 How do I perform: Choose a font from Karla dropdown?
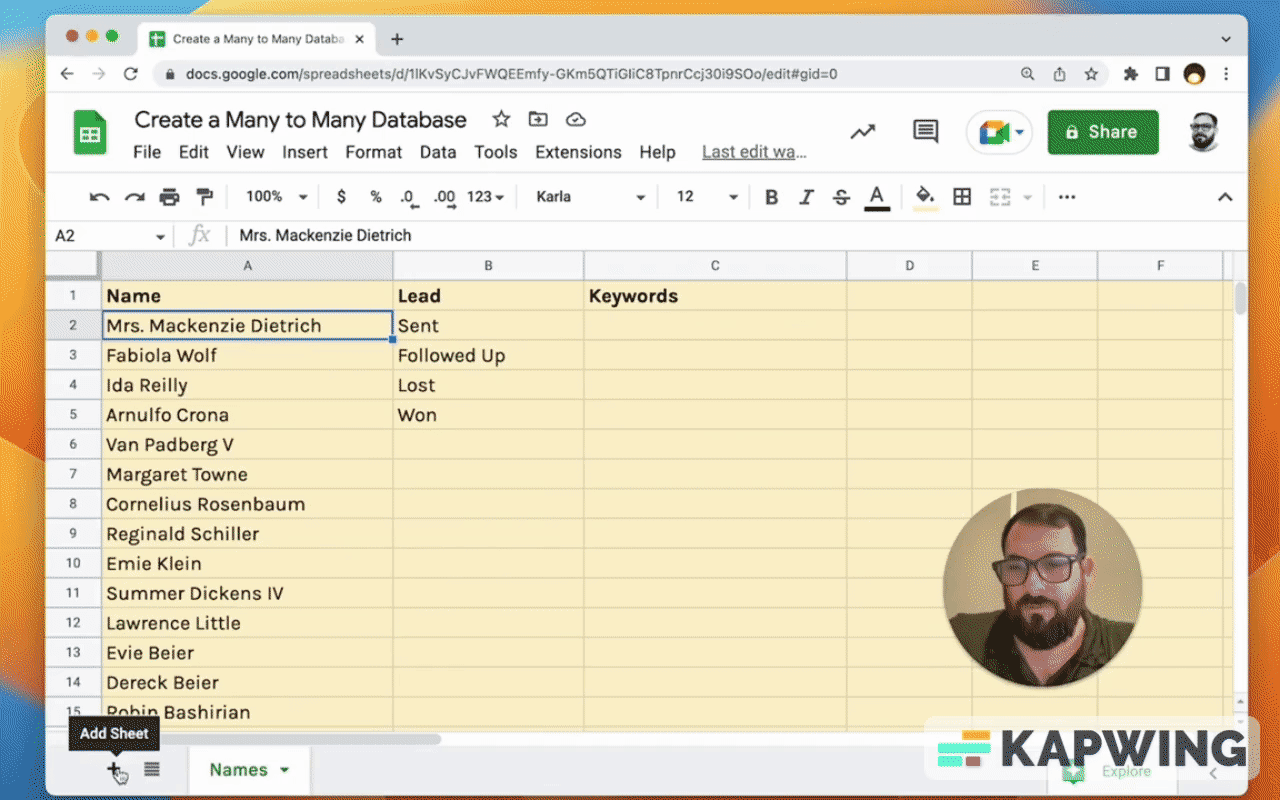tap(591, 197)
